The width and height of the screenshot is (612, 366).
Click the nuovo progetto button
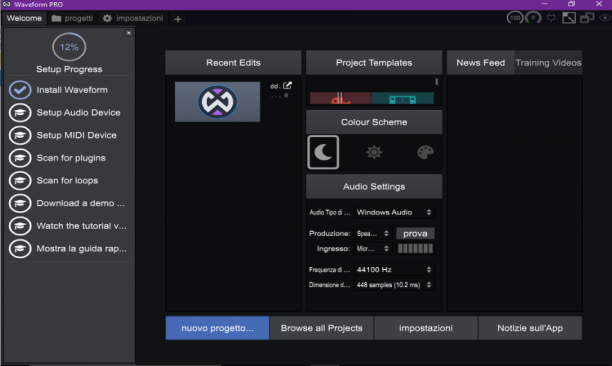point(217,328)
